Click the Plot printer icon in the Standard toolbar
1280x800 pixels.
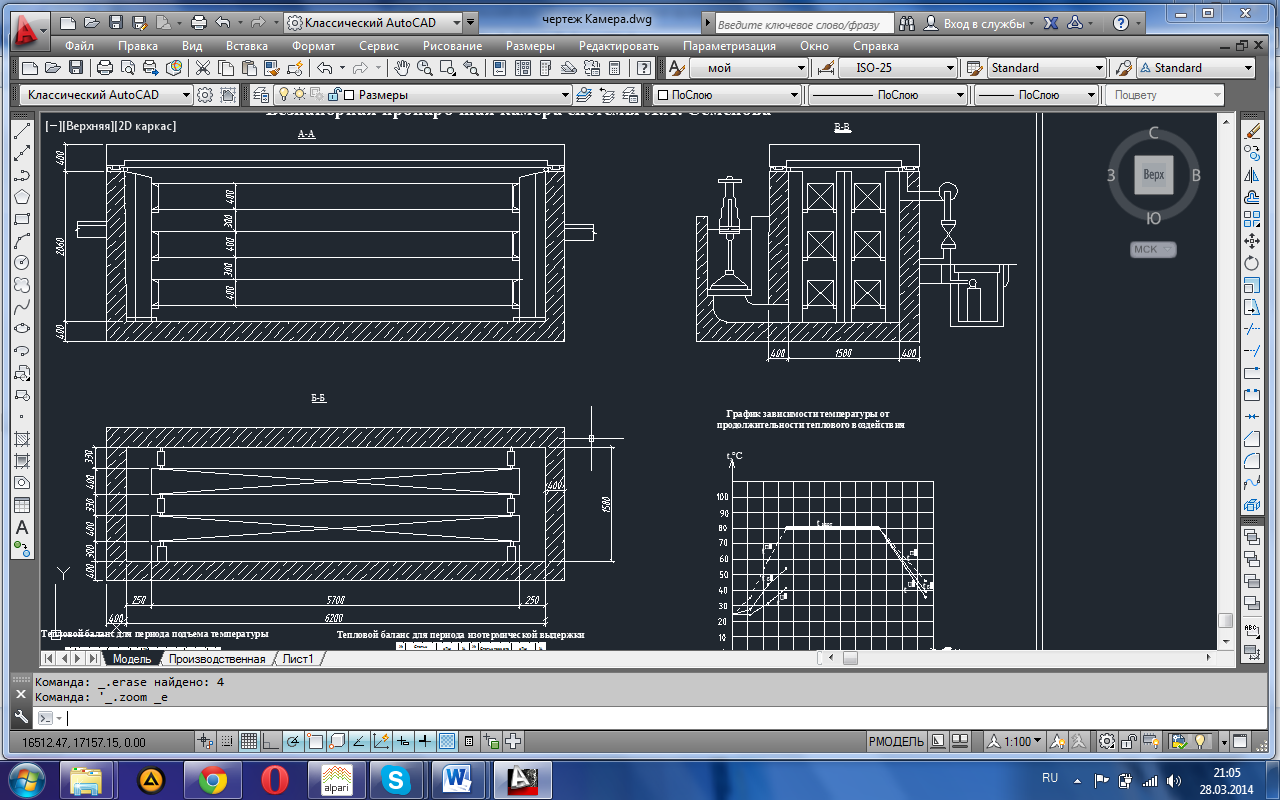pyautogui.click(x=104, y=68)
